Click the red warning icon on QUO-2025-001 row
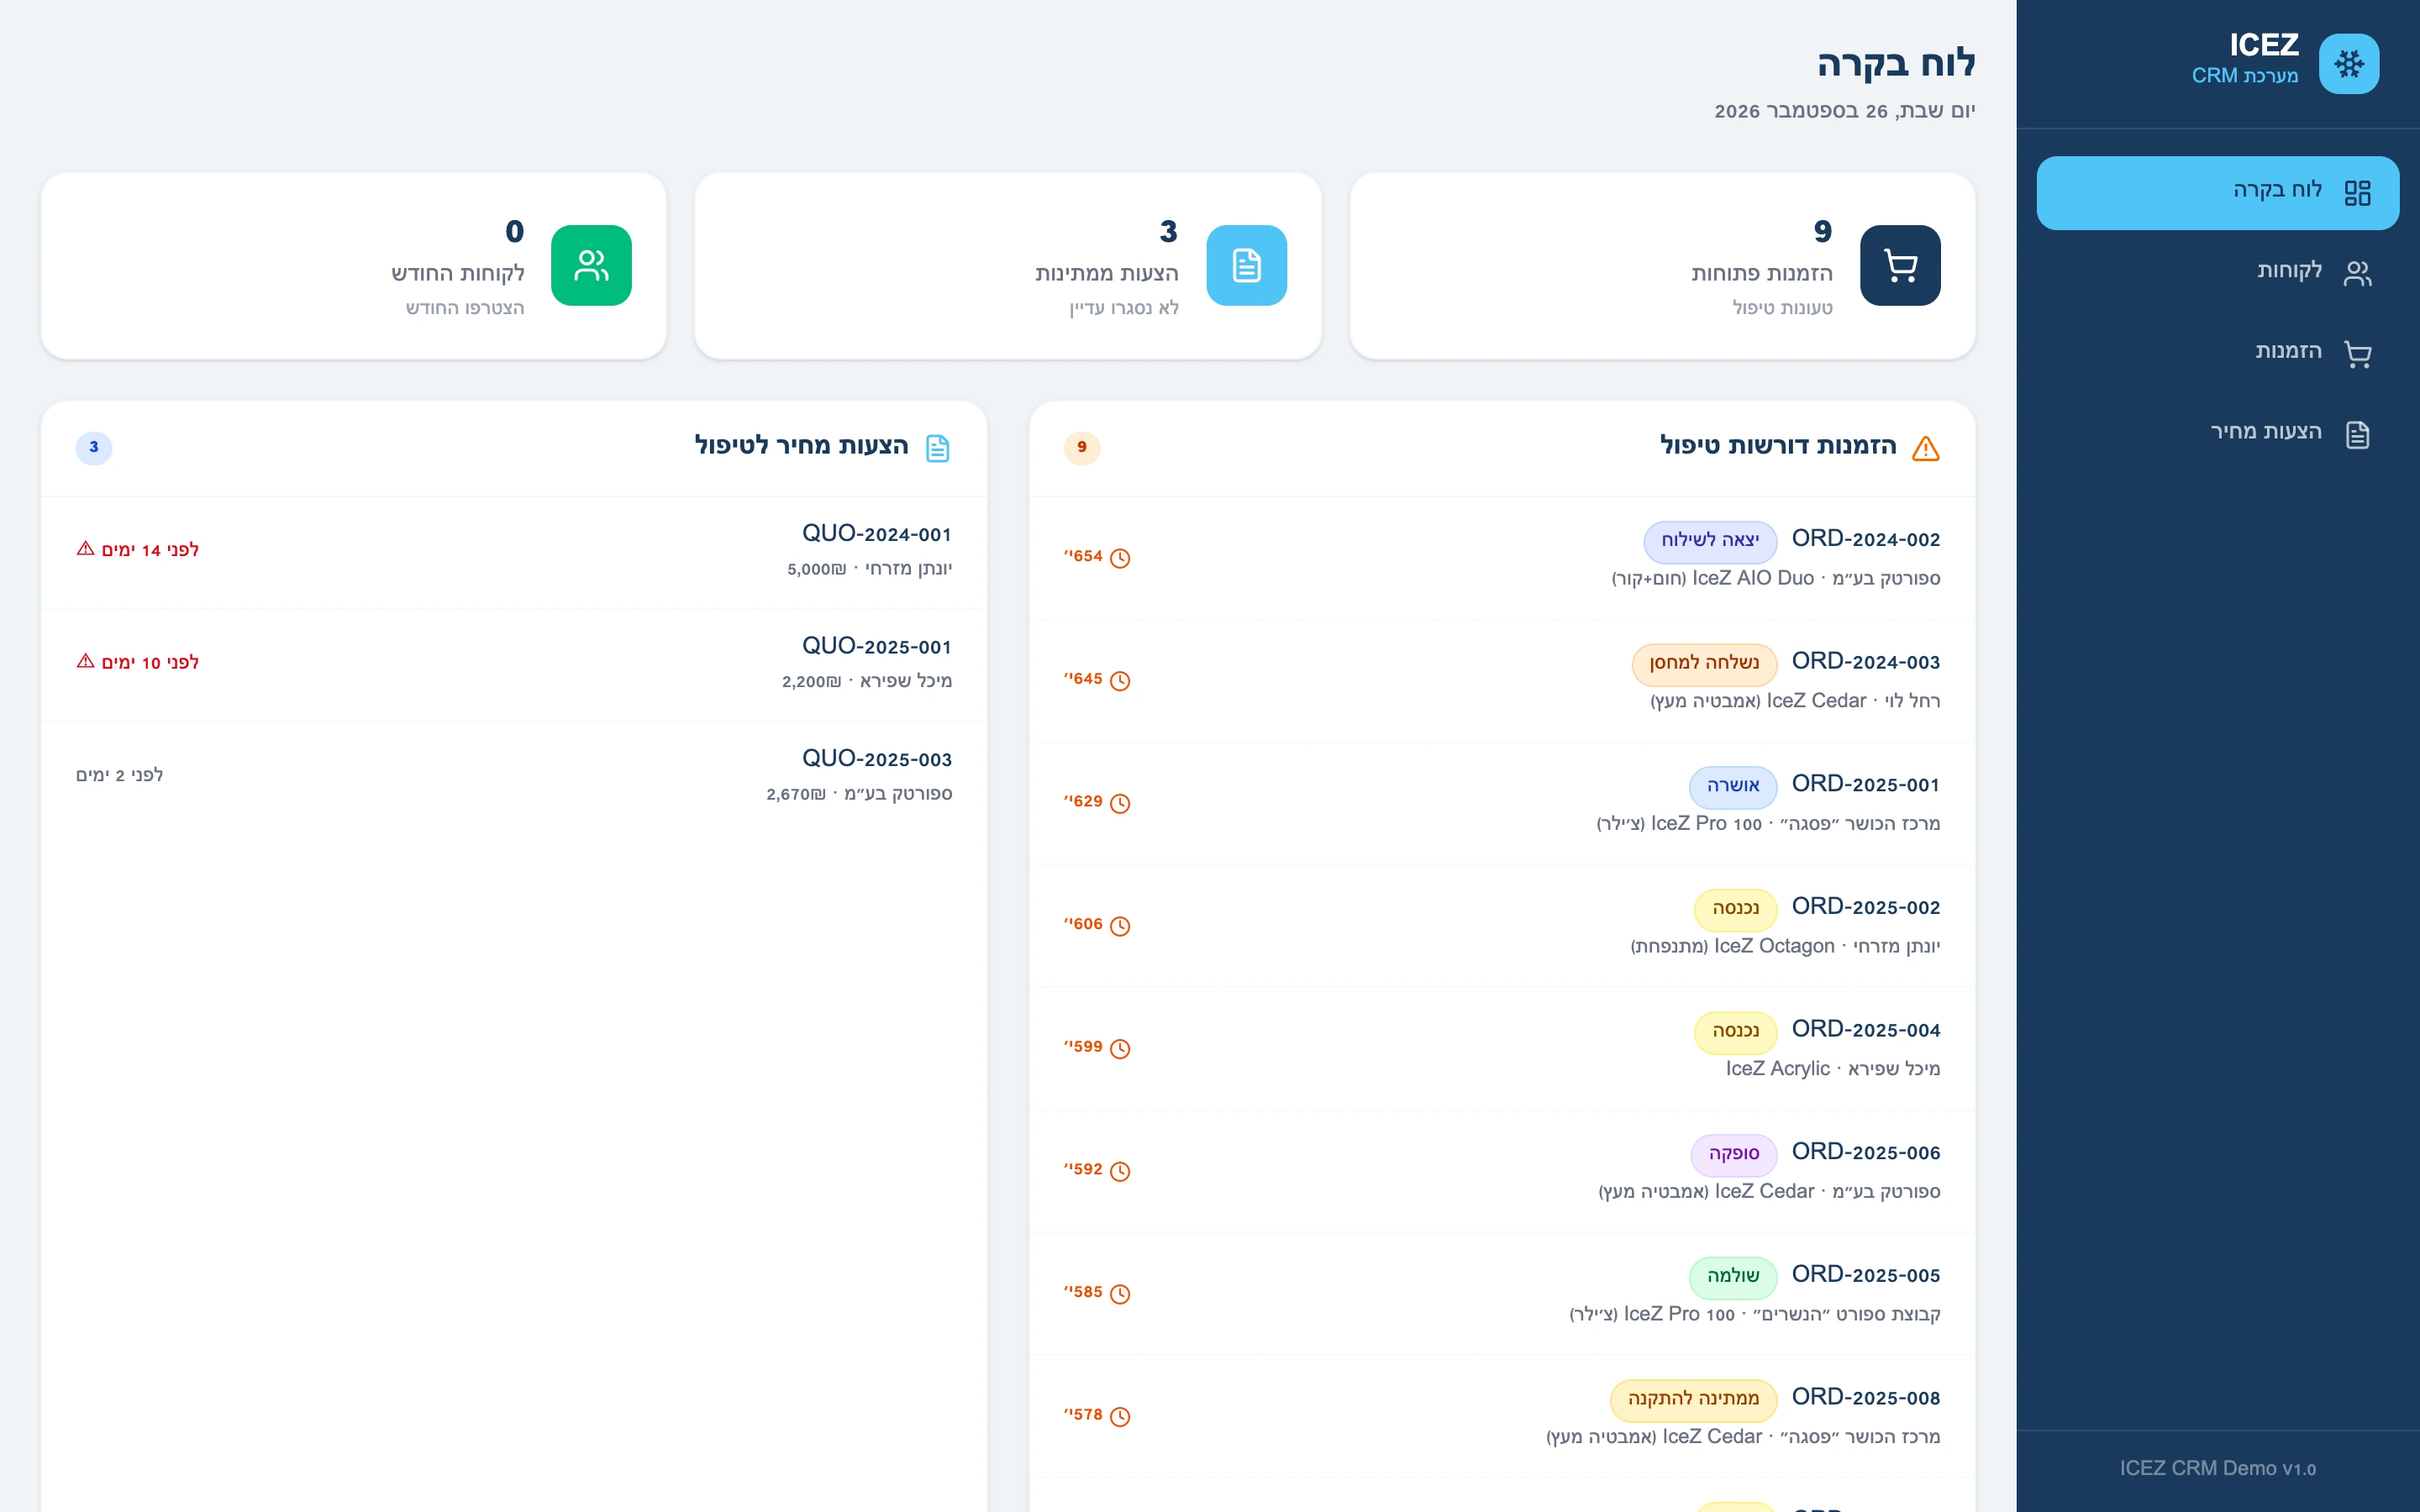2420x1512 pixels. pyautogui.click(x=85, y=661)
